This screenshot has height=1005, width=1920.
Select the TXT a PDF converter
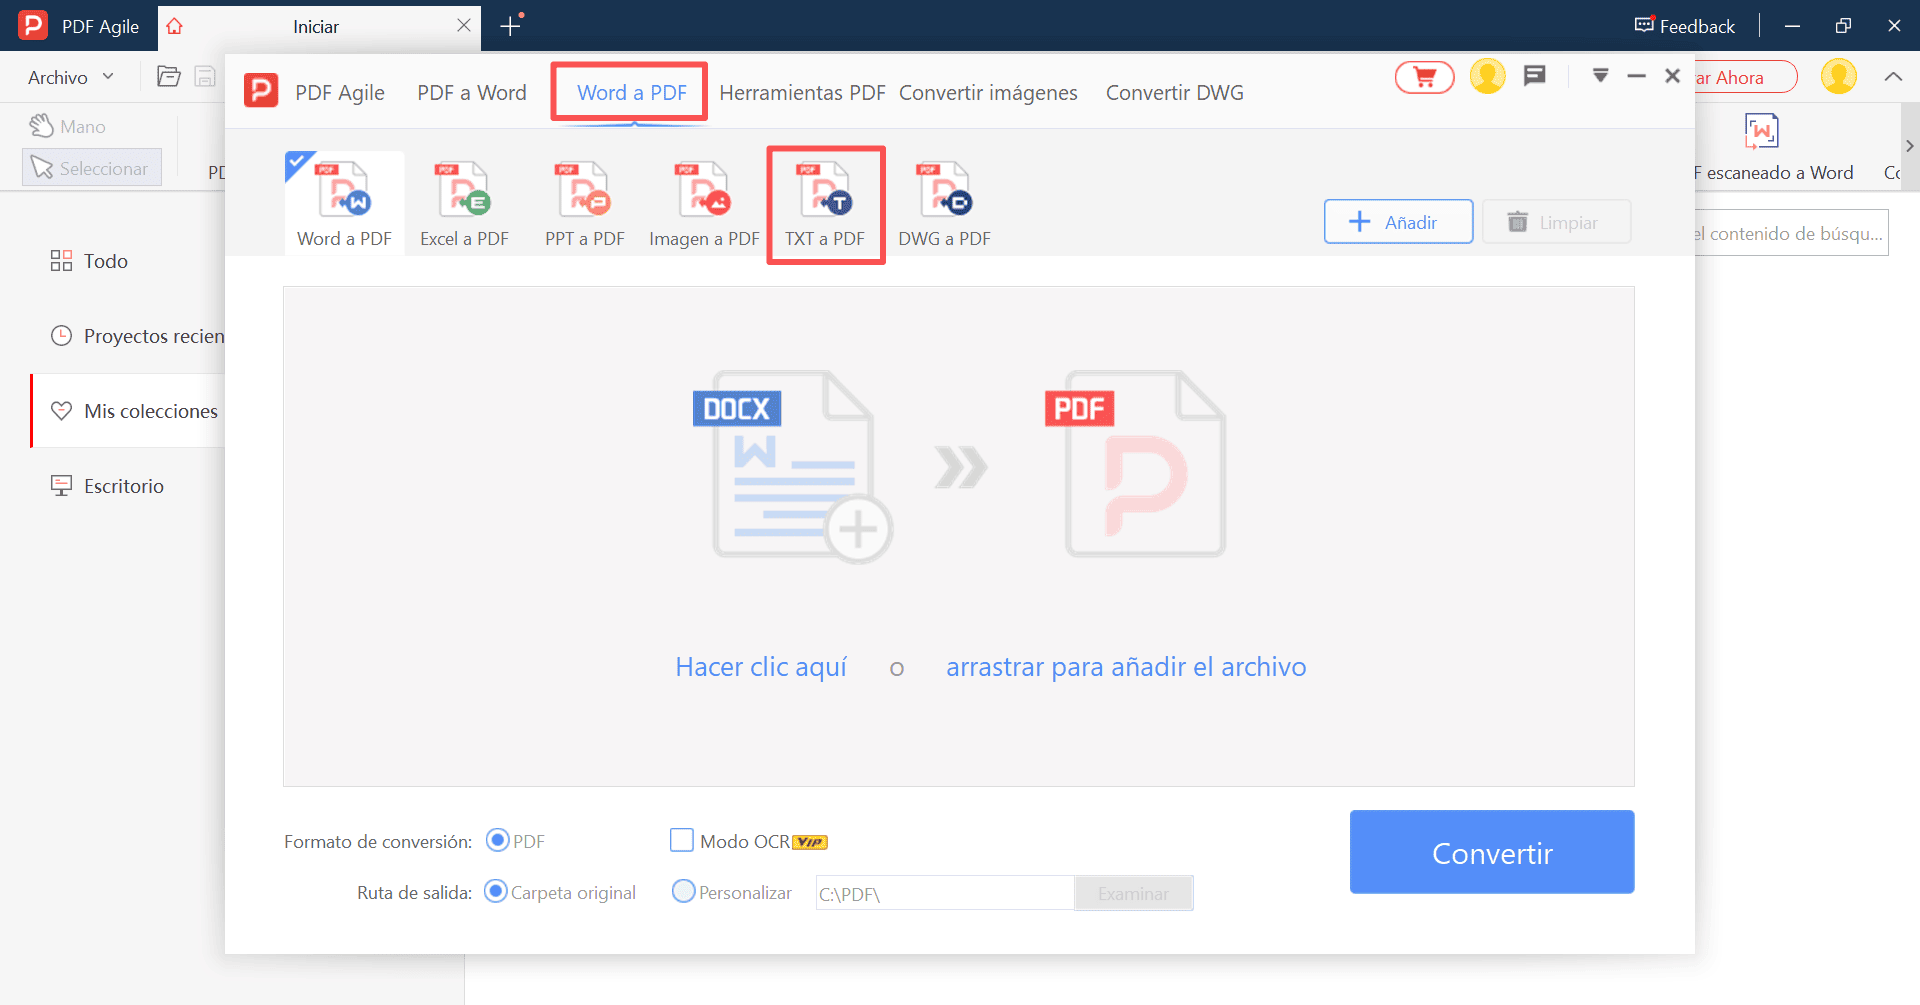click(825, 202)
